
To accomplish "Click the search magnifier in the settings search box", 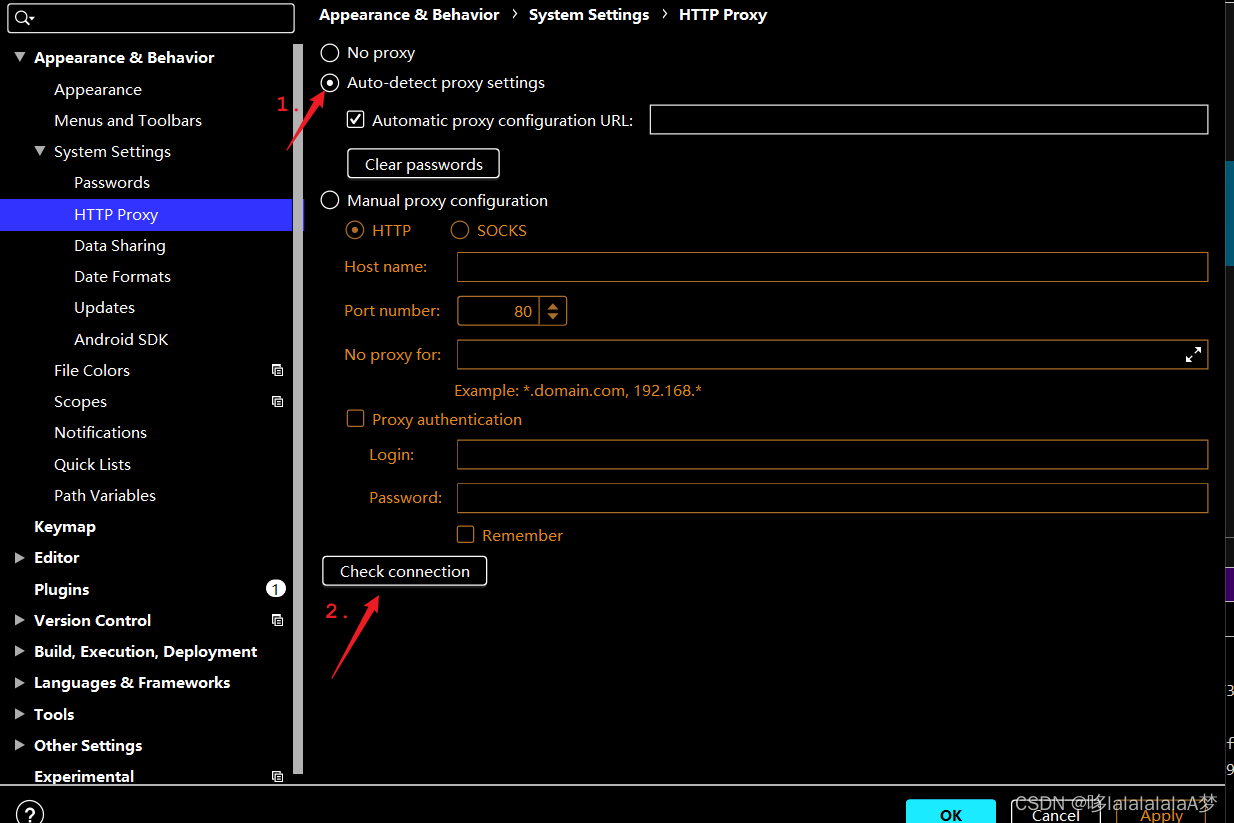I will tap(22, 18).
